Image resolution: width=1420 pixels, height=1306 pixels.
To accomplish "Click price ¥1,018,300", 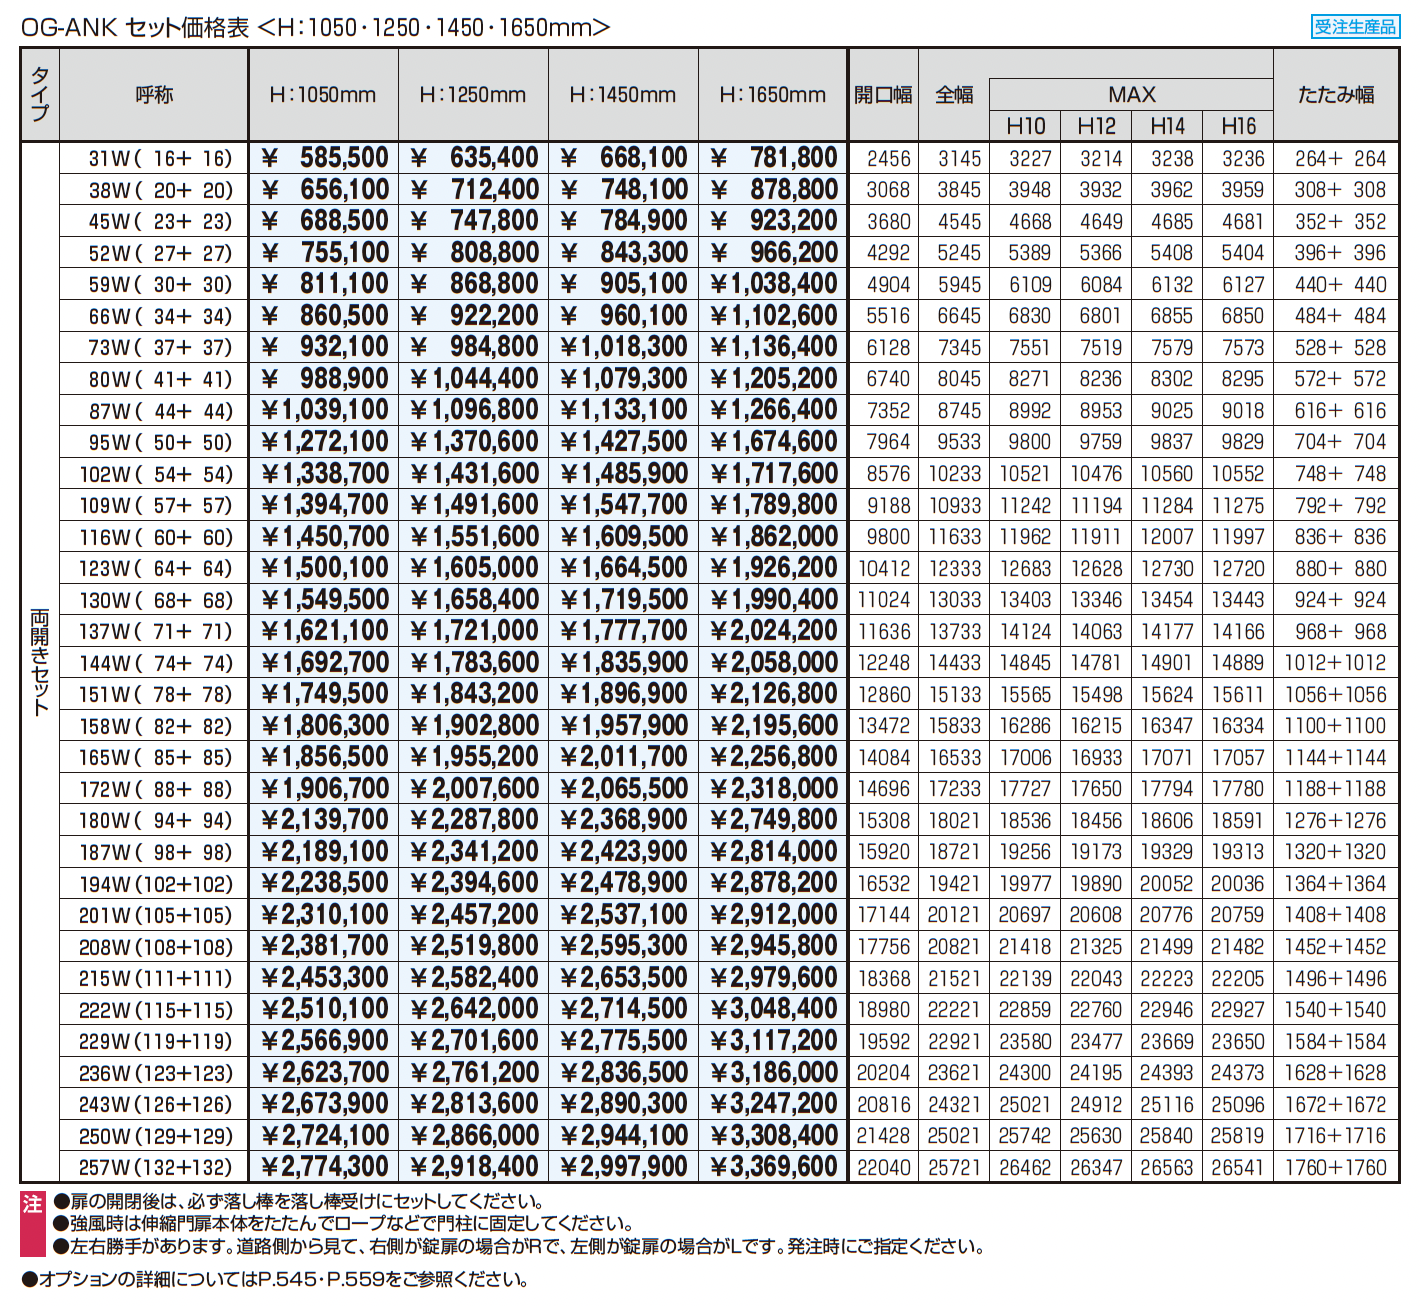I will [624, 347].
